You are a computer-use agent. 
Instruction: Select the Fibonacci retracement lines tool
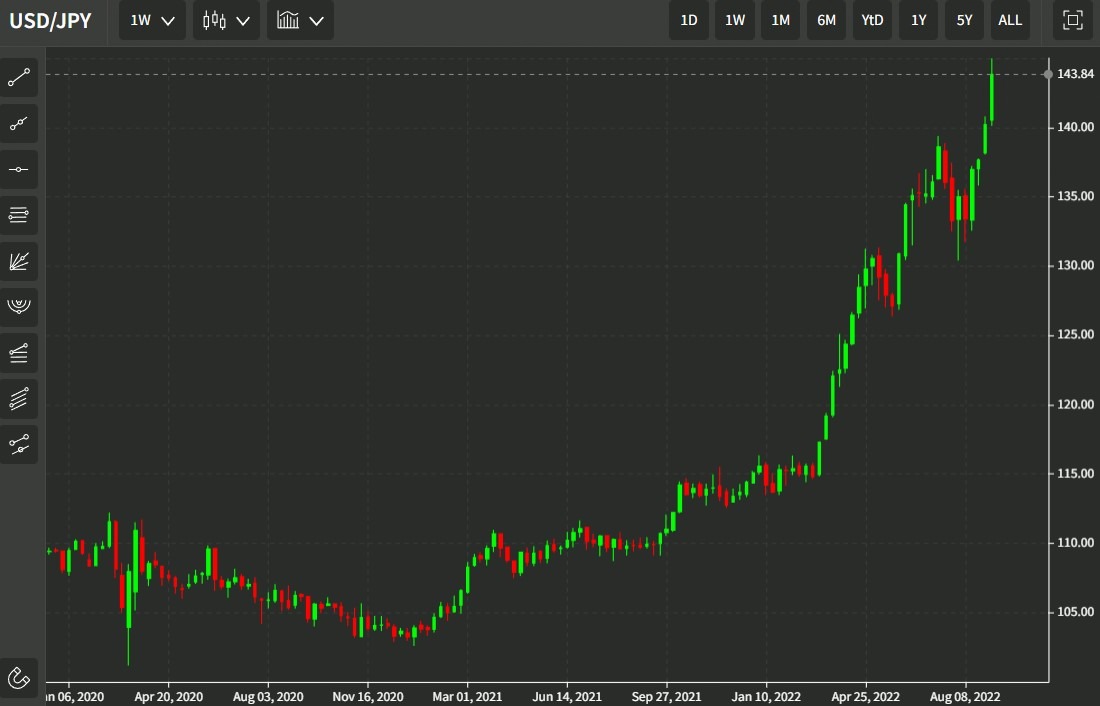[x=19, y=215]
